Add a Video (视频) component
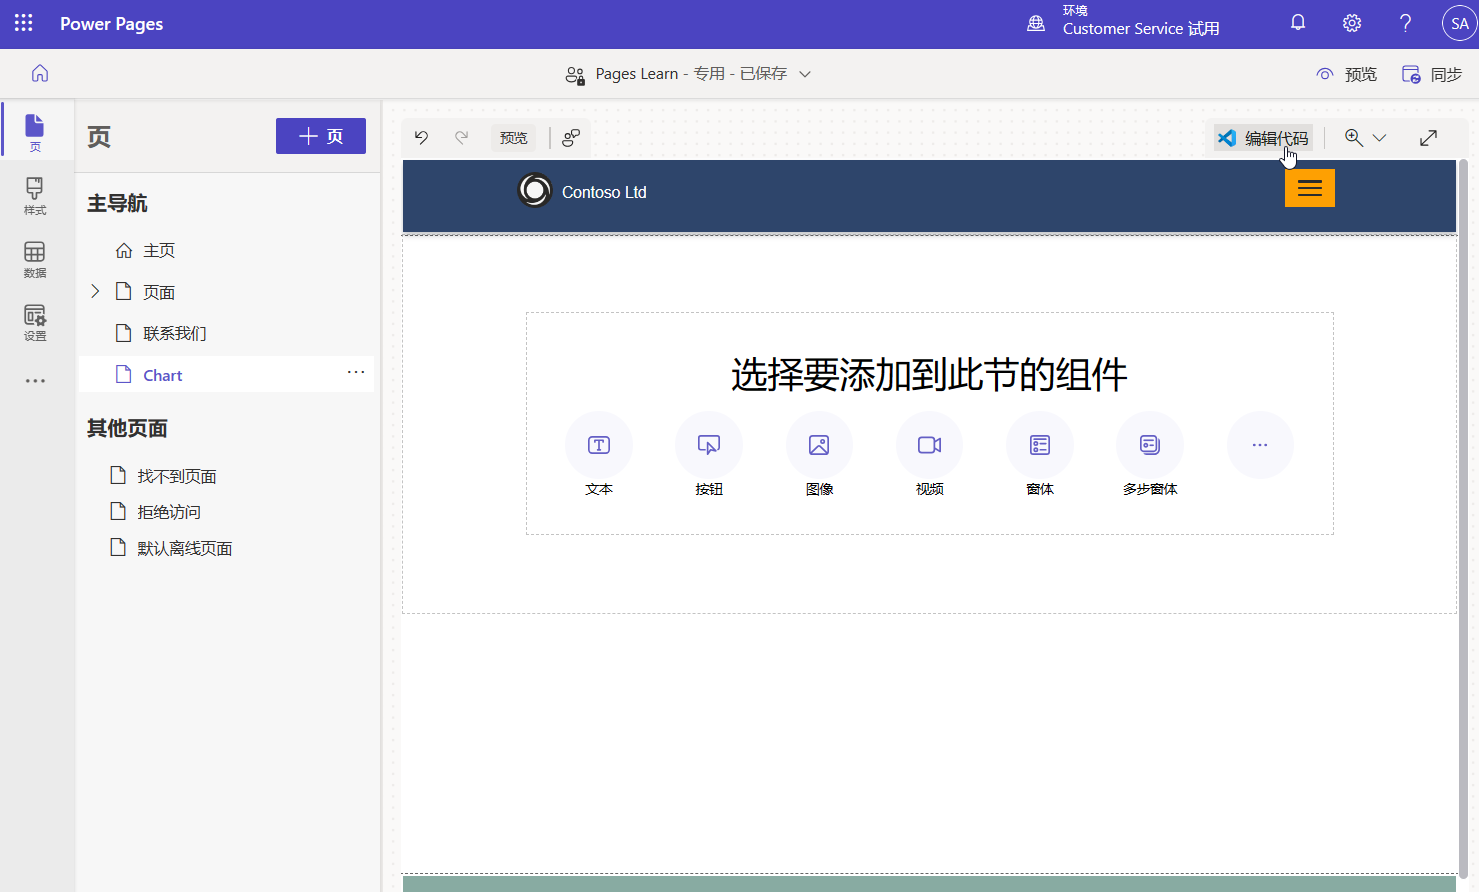The image size is (1479, 892). 930,445
